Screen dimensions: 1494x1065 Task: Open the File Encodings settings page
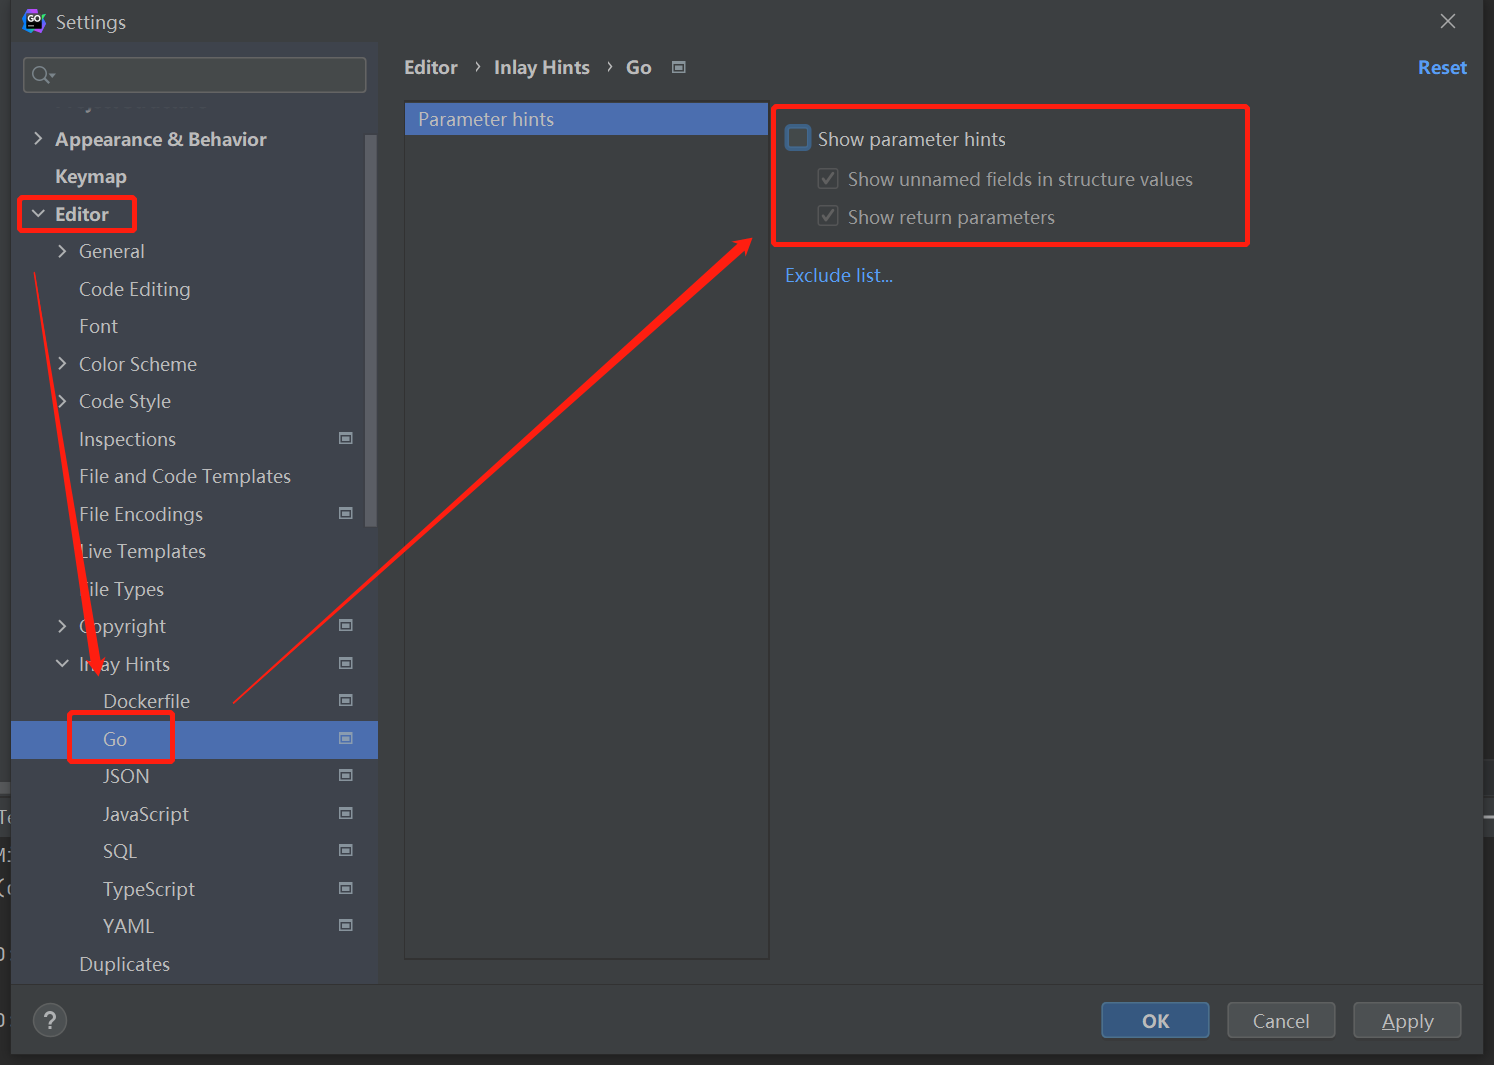(x=141, y=514)
